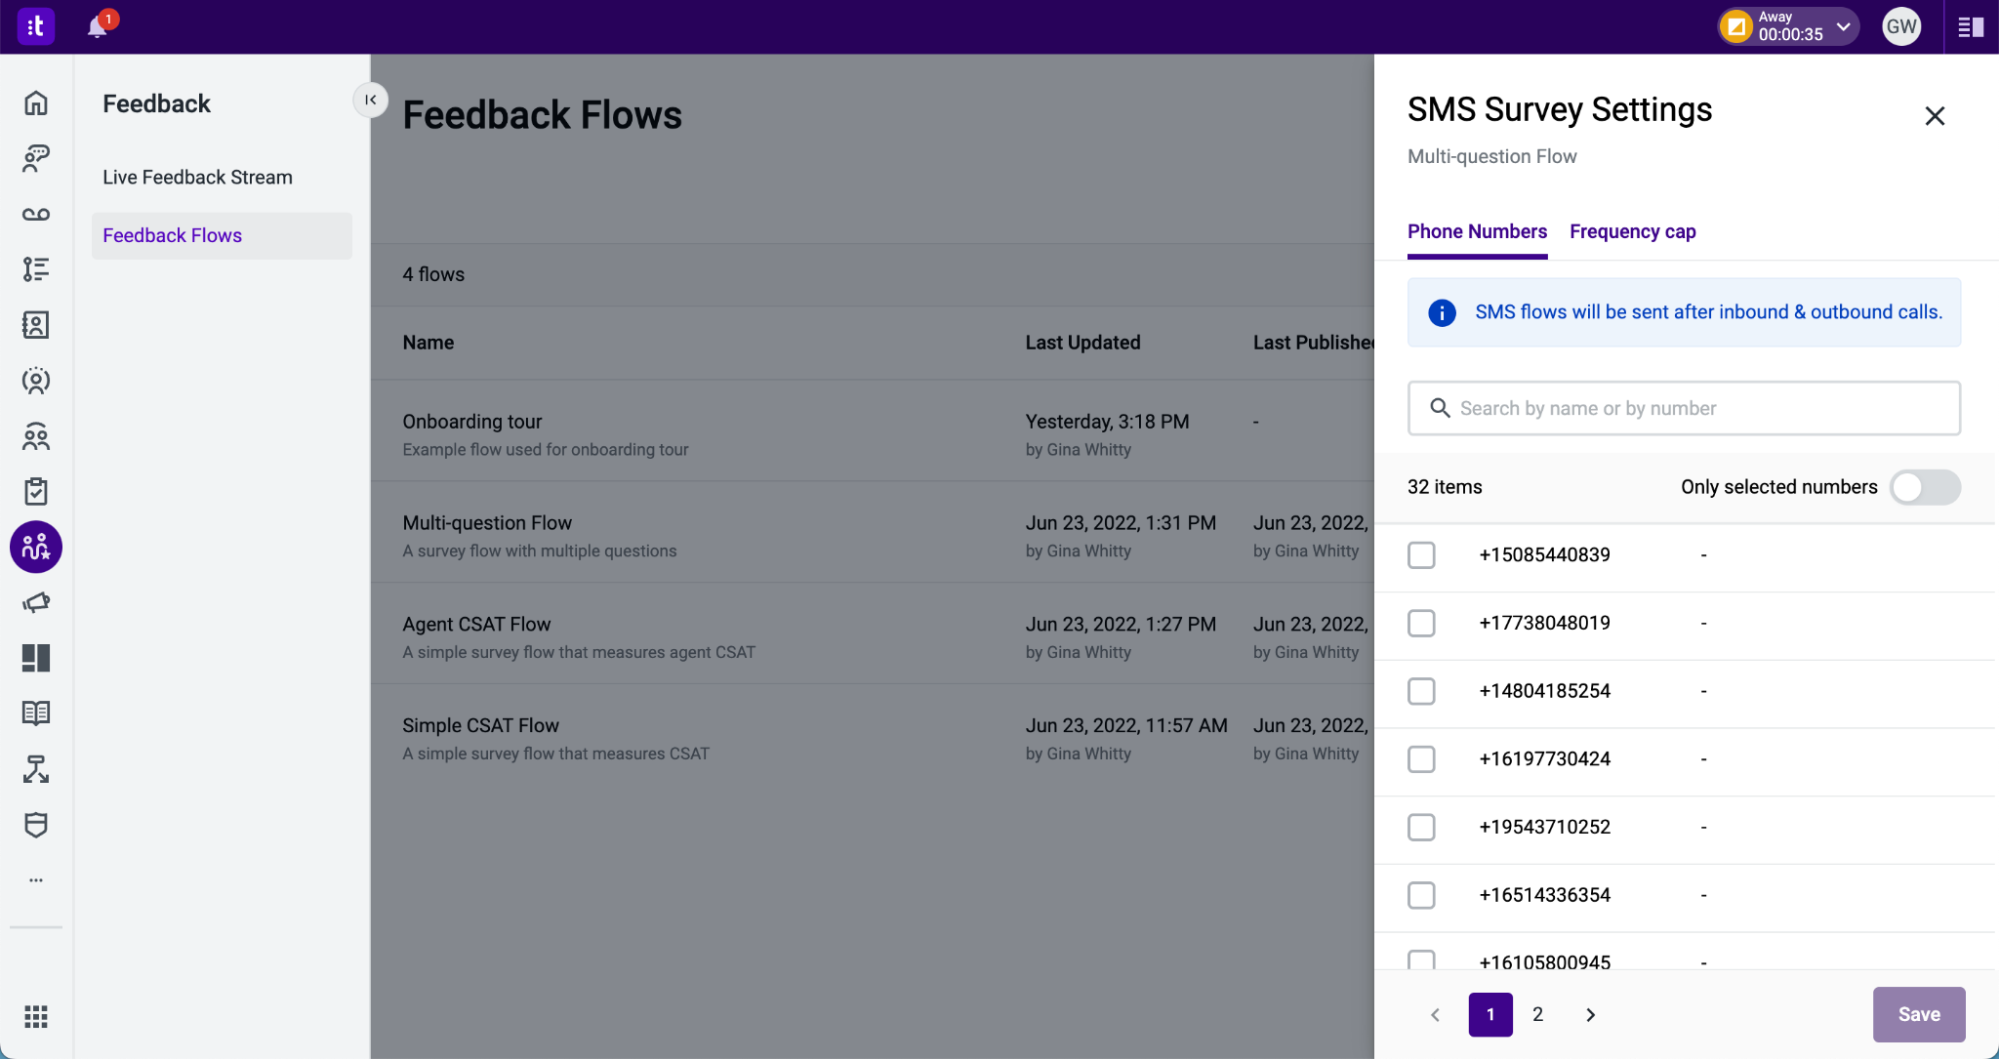The image size is (1999, 1060).
Task: Click the search magnifier icon
Action: coord(1439,408)
